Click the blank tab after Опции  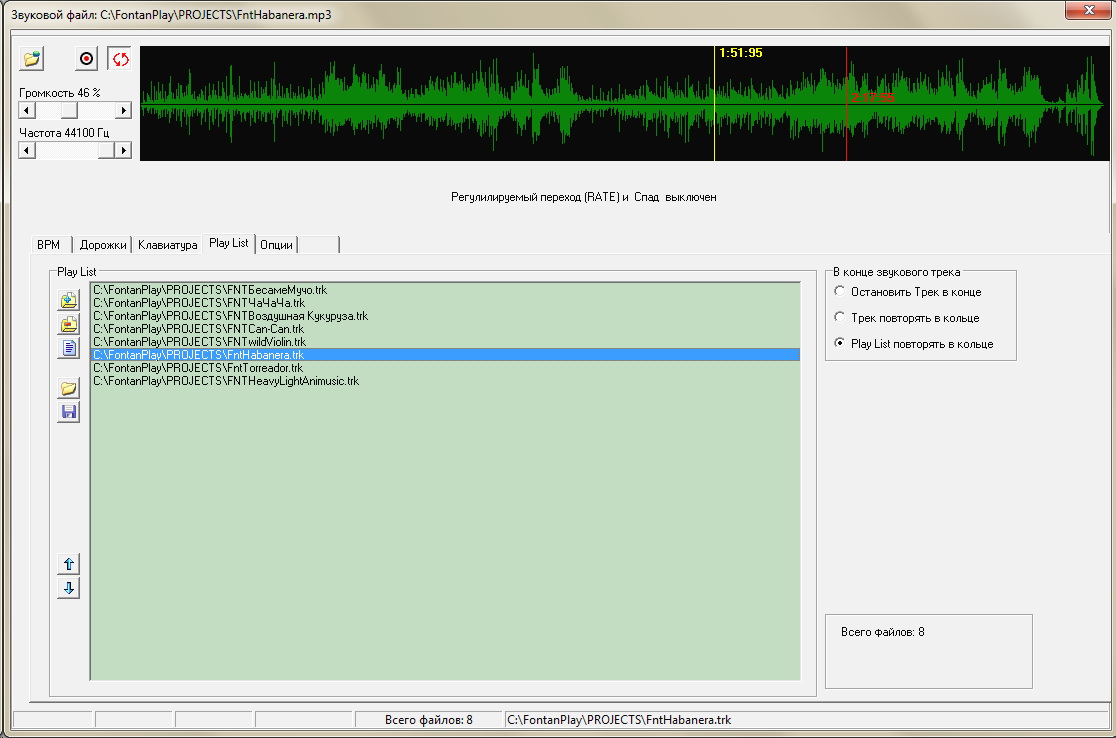tap(319, 245)
